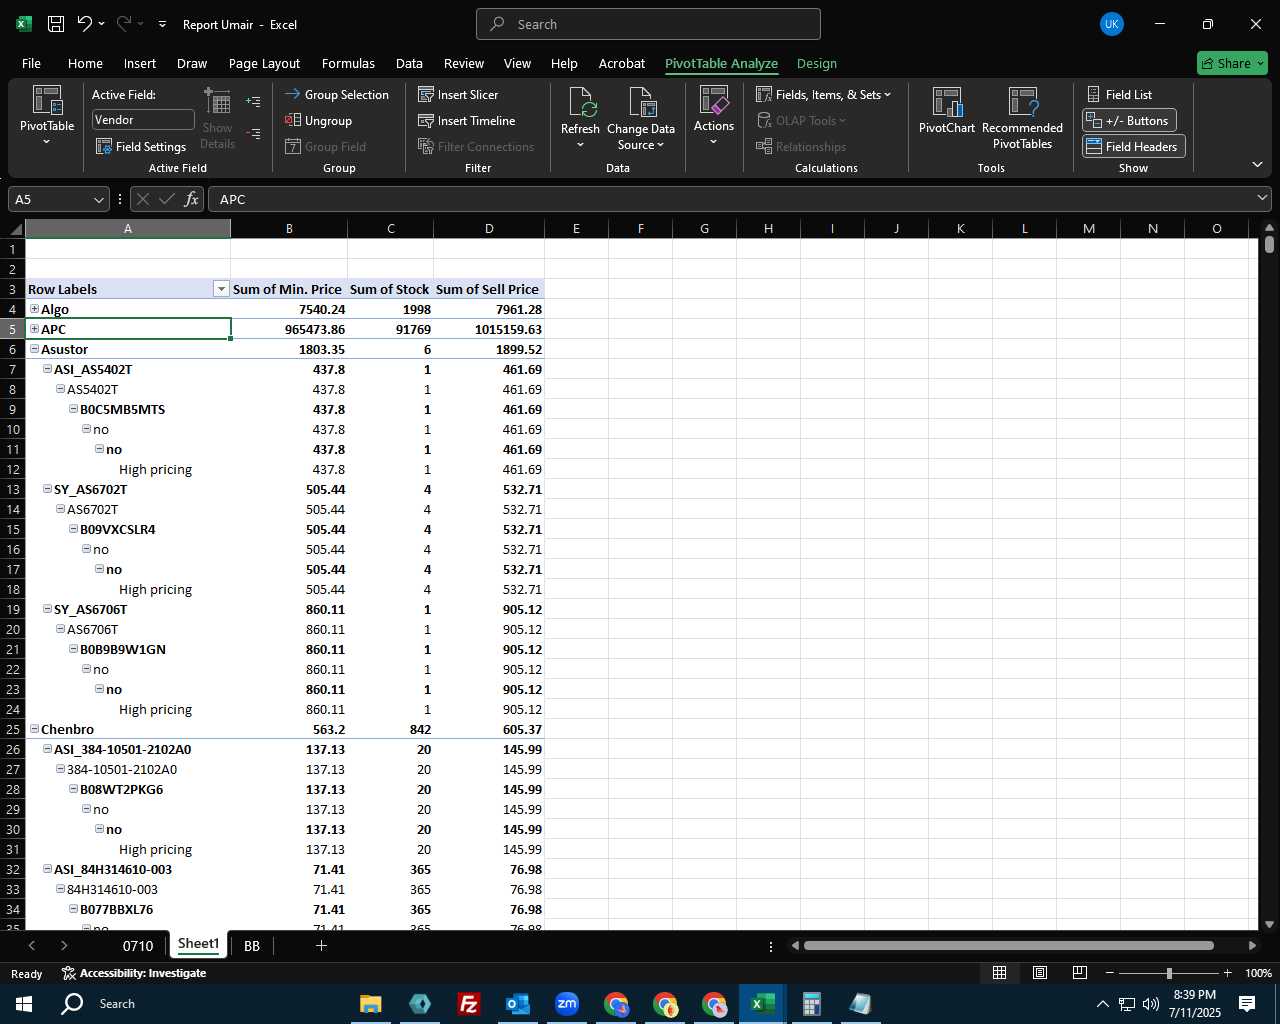
Task: Undo the last action
Action: click(x=85, y=24)
